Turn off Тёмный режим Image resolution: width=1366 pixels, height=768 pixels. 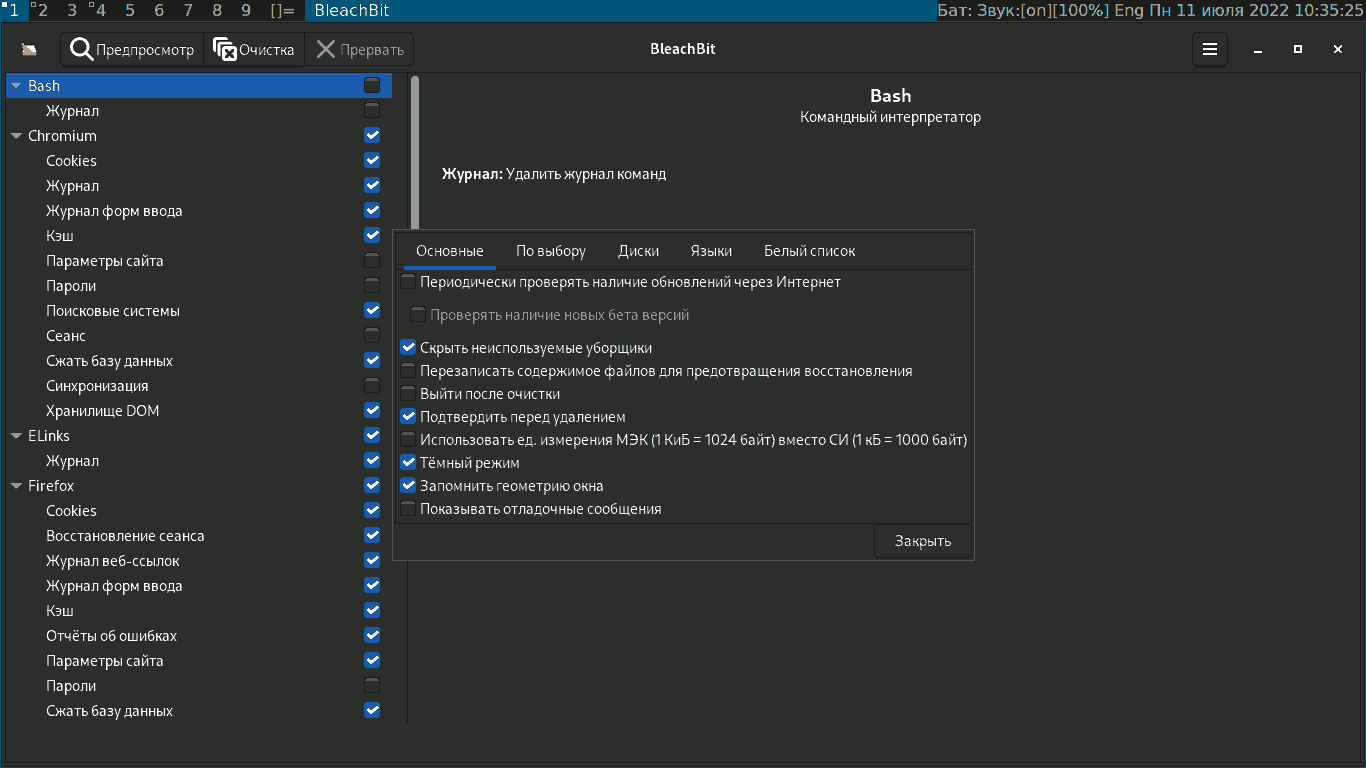pos(408,463)
